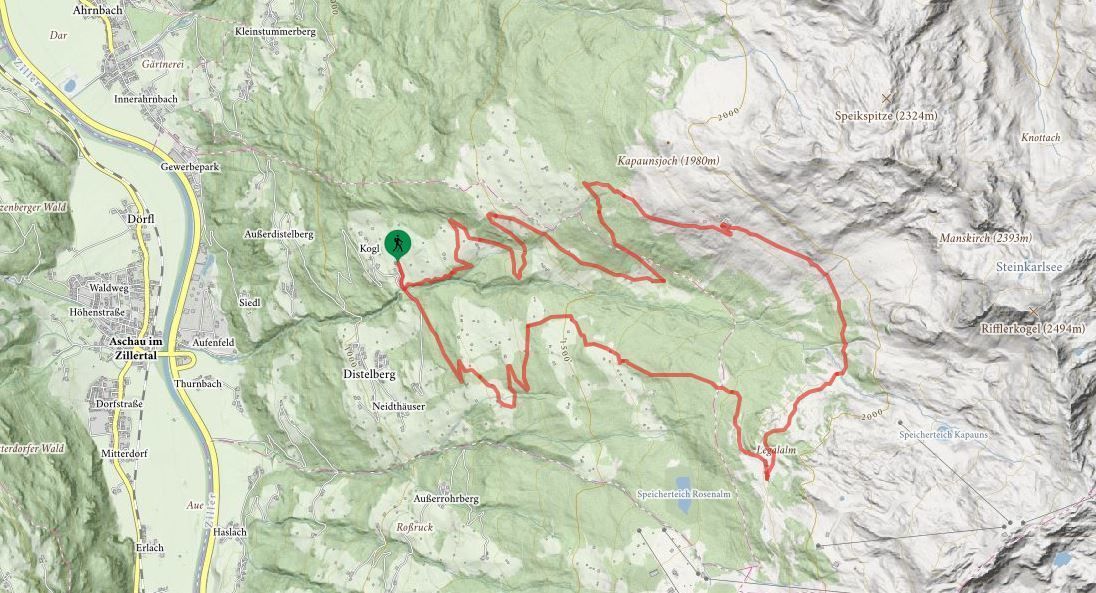The width and height of the screenshot is (1096, 593).
Task: Click the green hiker start marker
Action: (398, 244)
